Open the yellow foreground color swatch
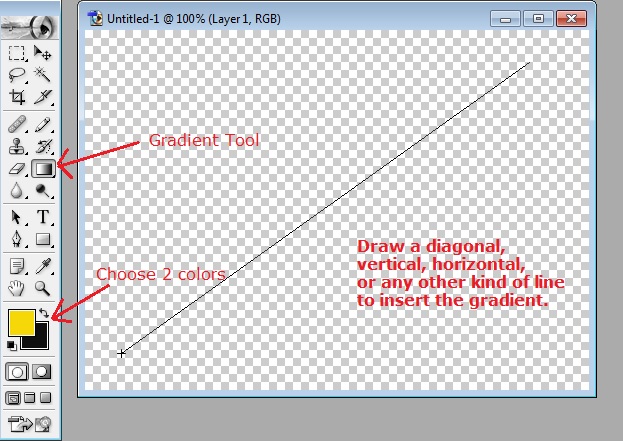 pyautogui.click(x=21, y=323)
